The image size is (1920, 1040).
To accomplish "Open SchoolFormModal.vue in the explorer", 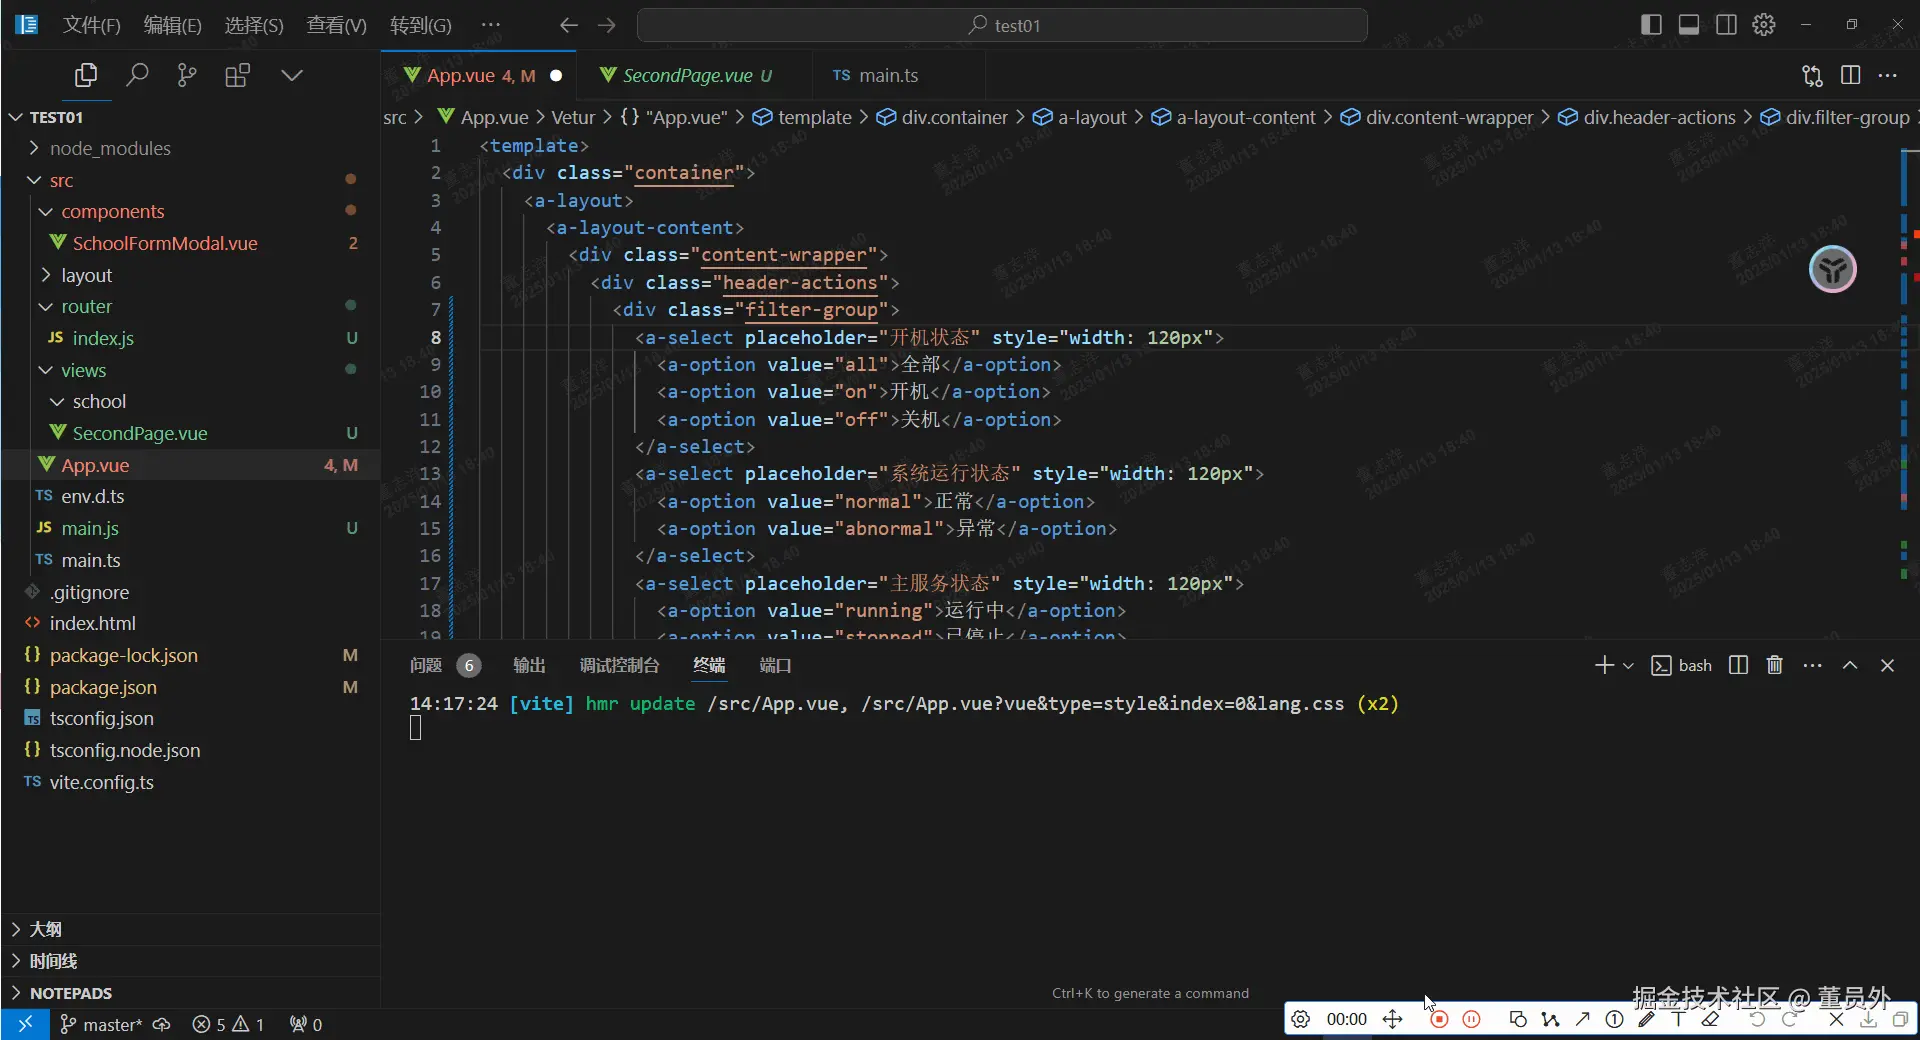I will [x=165, y=243].
